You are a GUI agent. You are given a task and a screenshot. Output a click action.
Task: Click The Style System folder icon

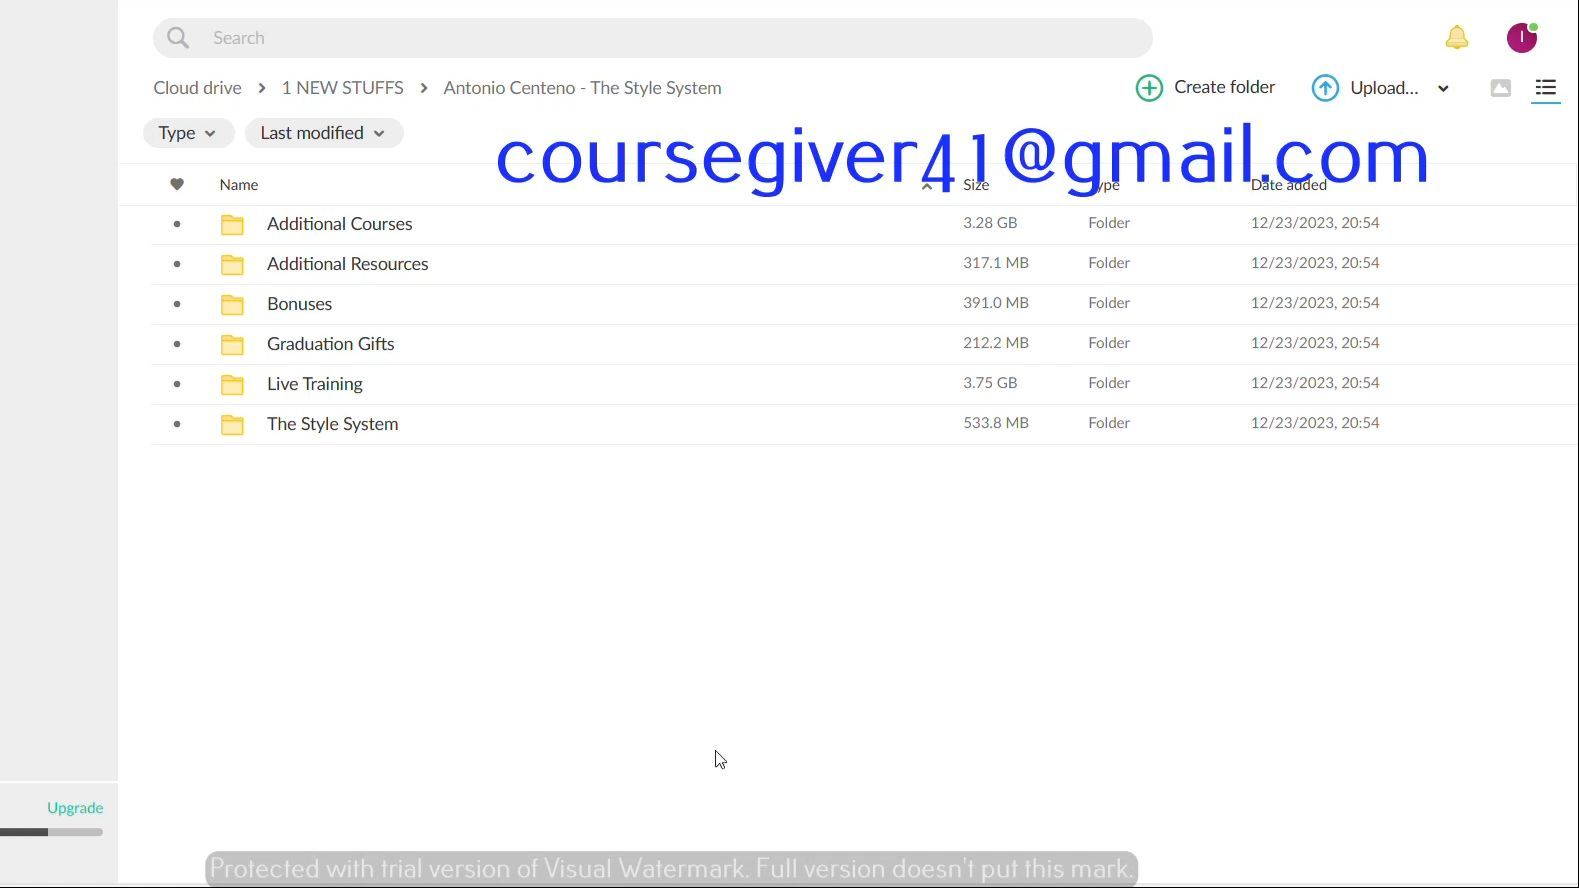pos(232,424)
